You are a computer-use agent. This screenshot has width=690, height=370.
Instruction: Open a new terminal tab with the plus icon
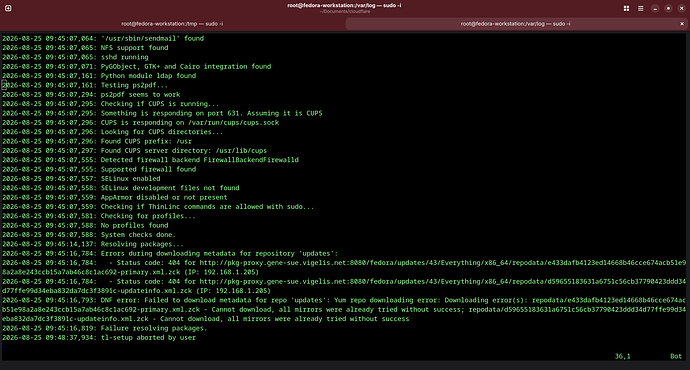pyautogui.click(x=8, y=8)
